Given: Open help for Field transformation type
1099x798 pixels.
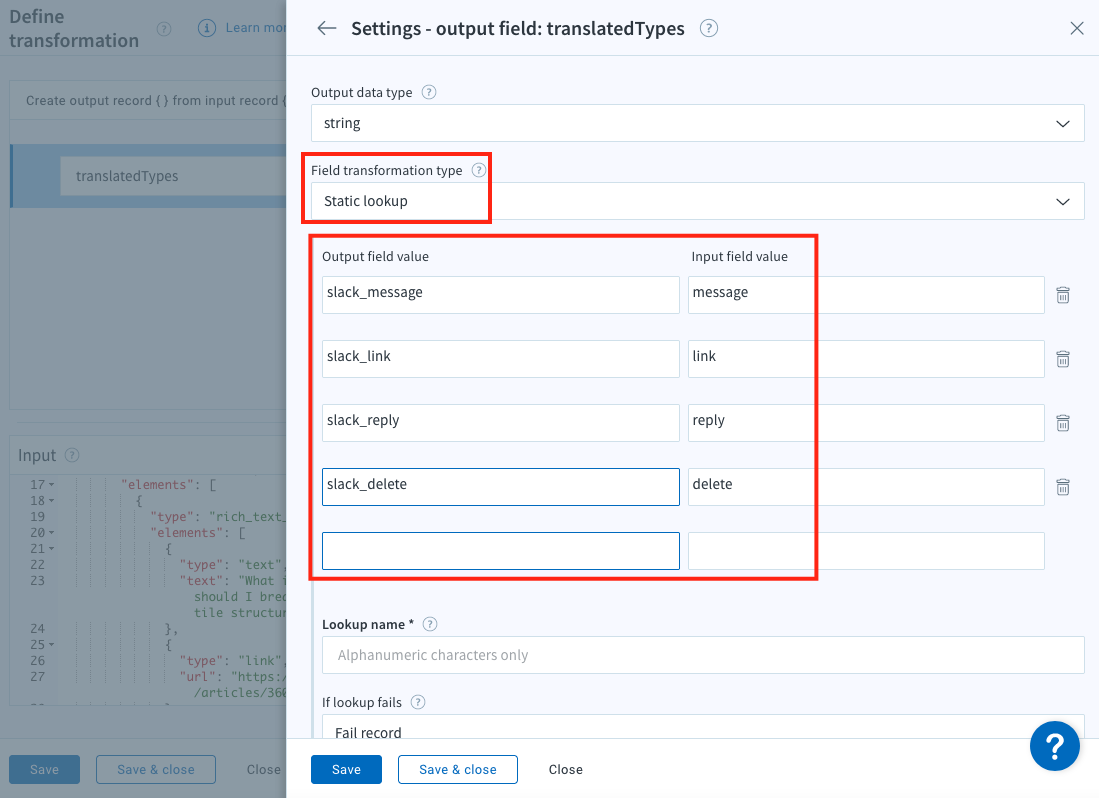Looking at the screenshot, I should 479,170.
